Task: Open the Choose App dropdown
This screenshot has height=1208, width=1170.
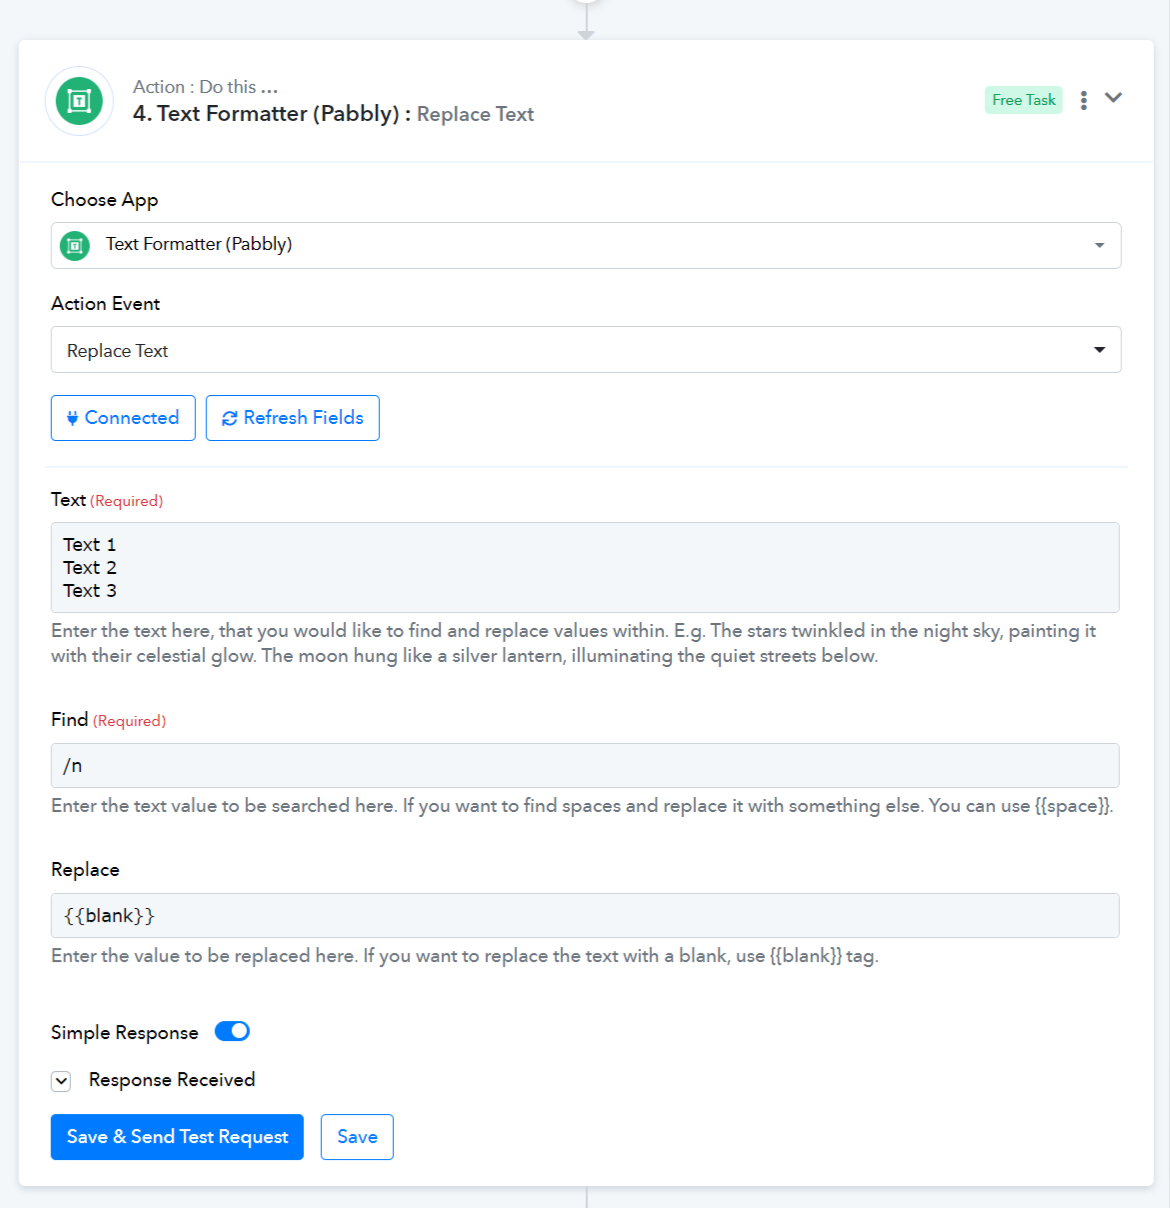Action: (x=586, y=245)
